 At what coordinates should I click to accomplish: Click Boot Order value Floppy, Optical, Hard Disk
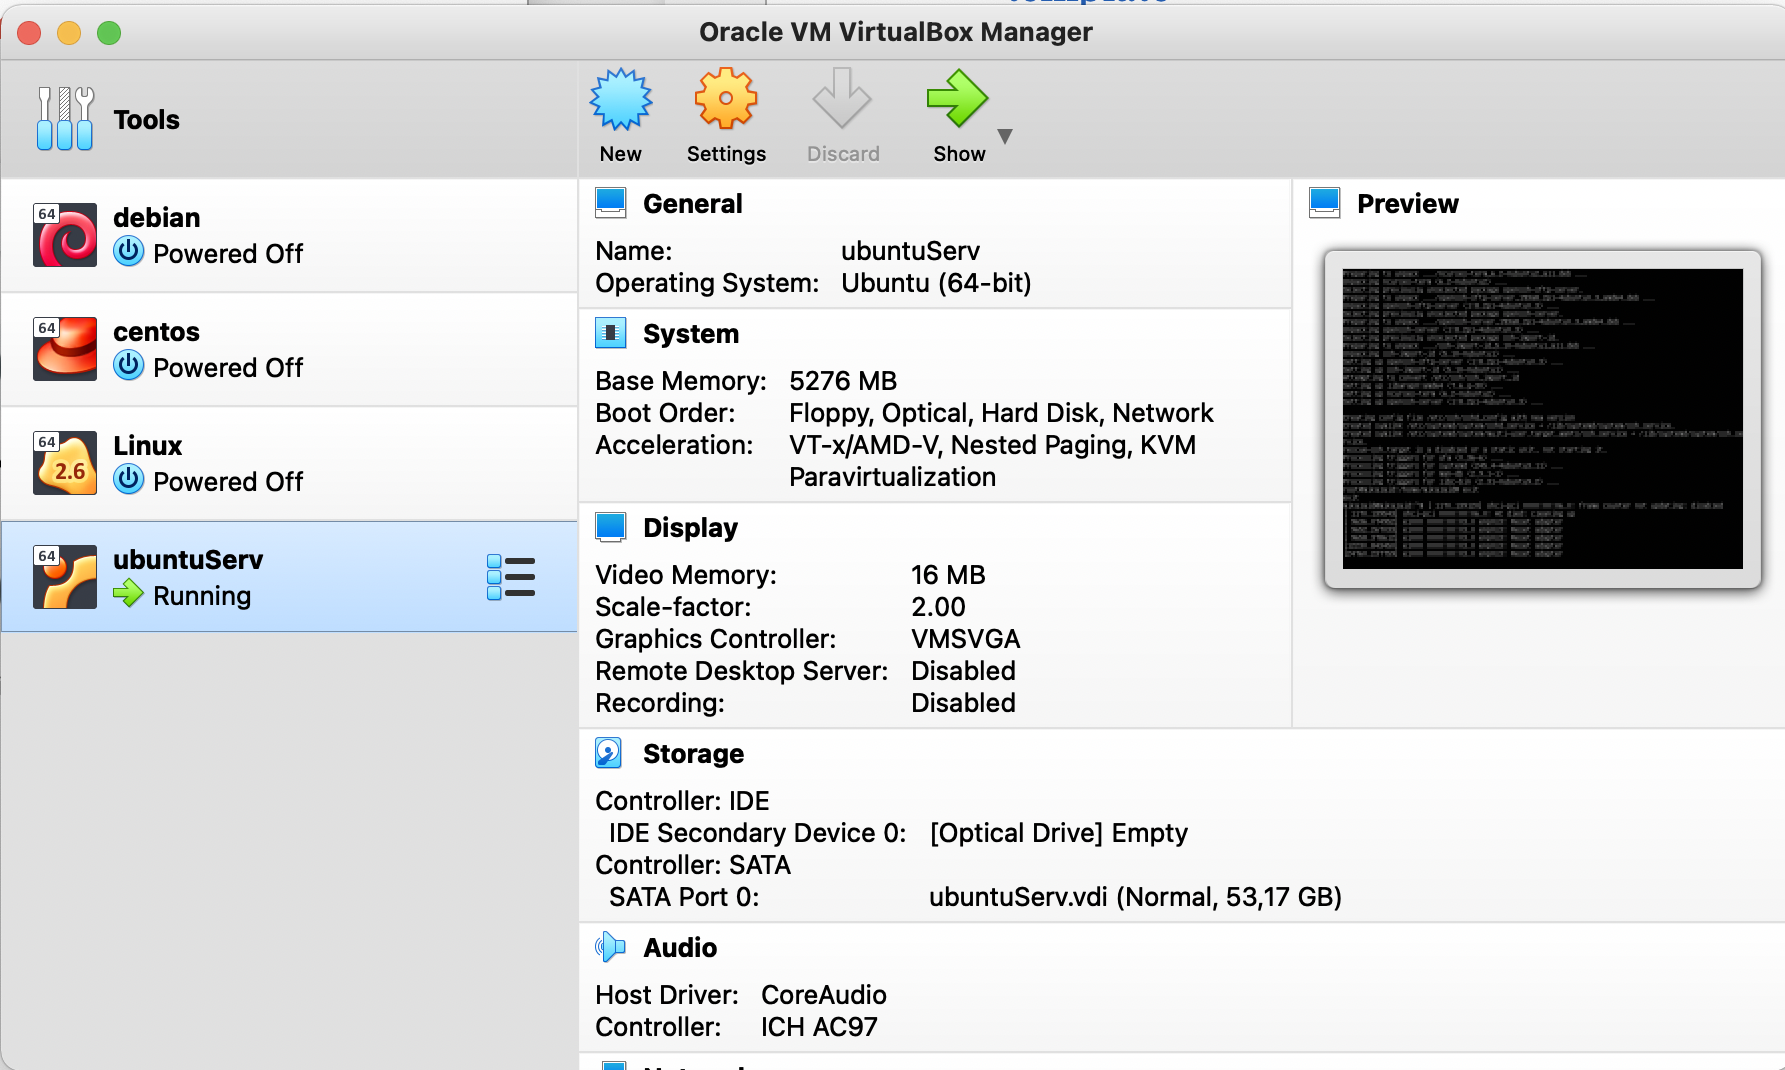pos(1001,413)
